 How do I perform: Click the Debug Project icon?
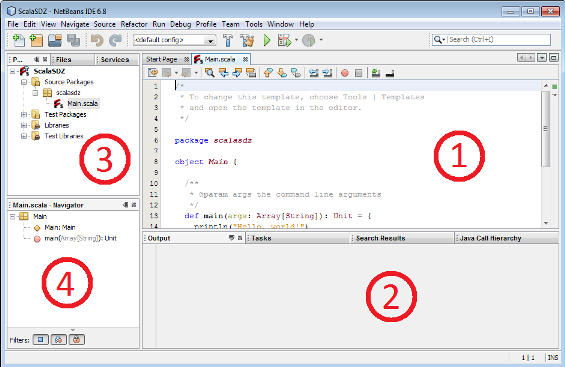(284, 40)
